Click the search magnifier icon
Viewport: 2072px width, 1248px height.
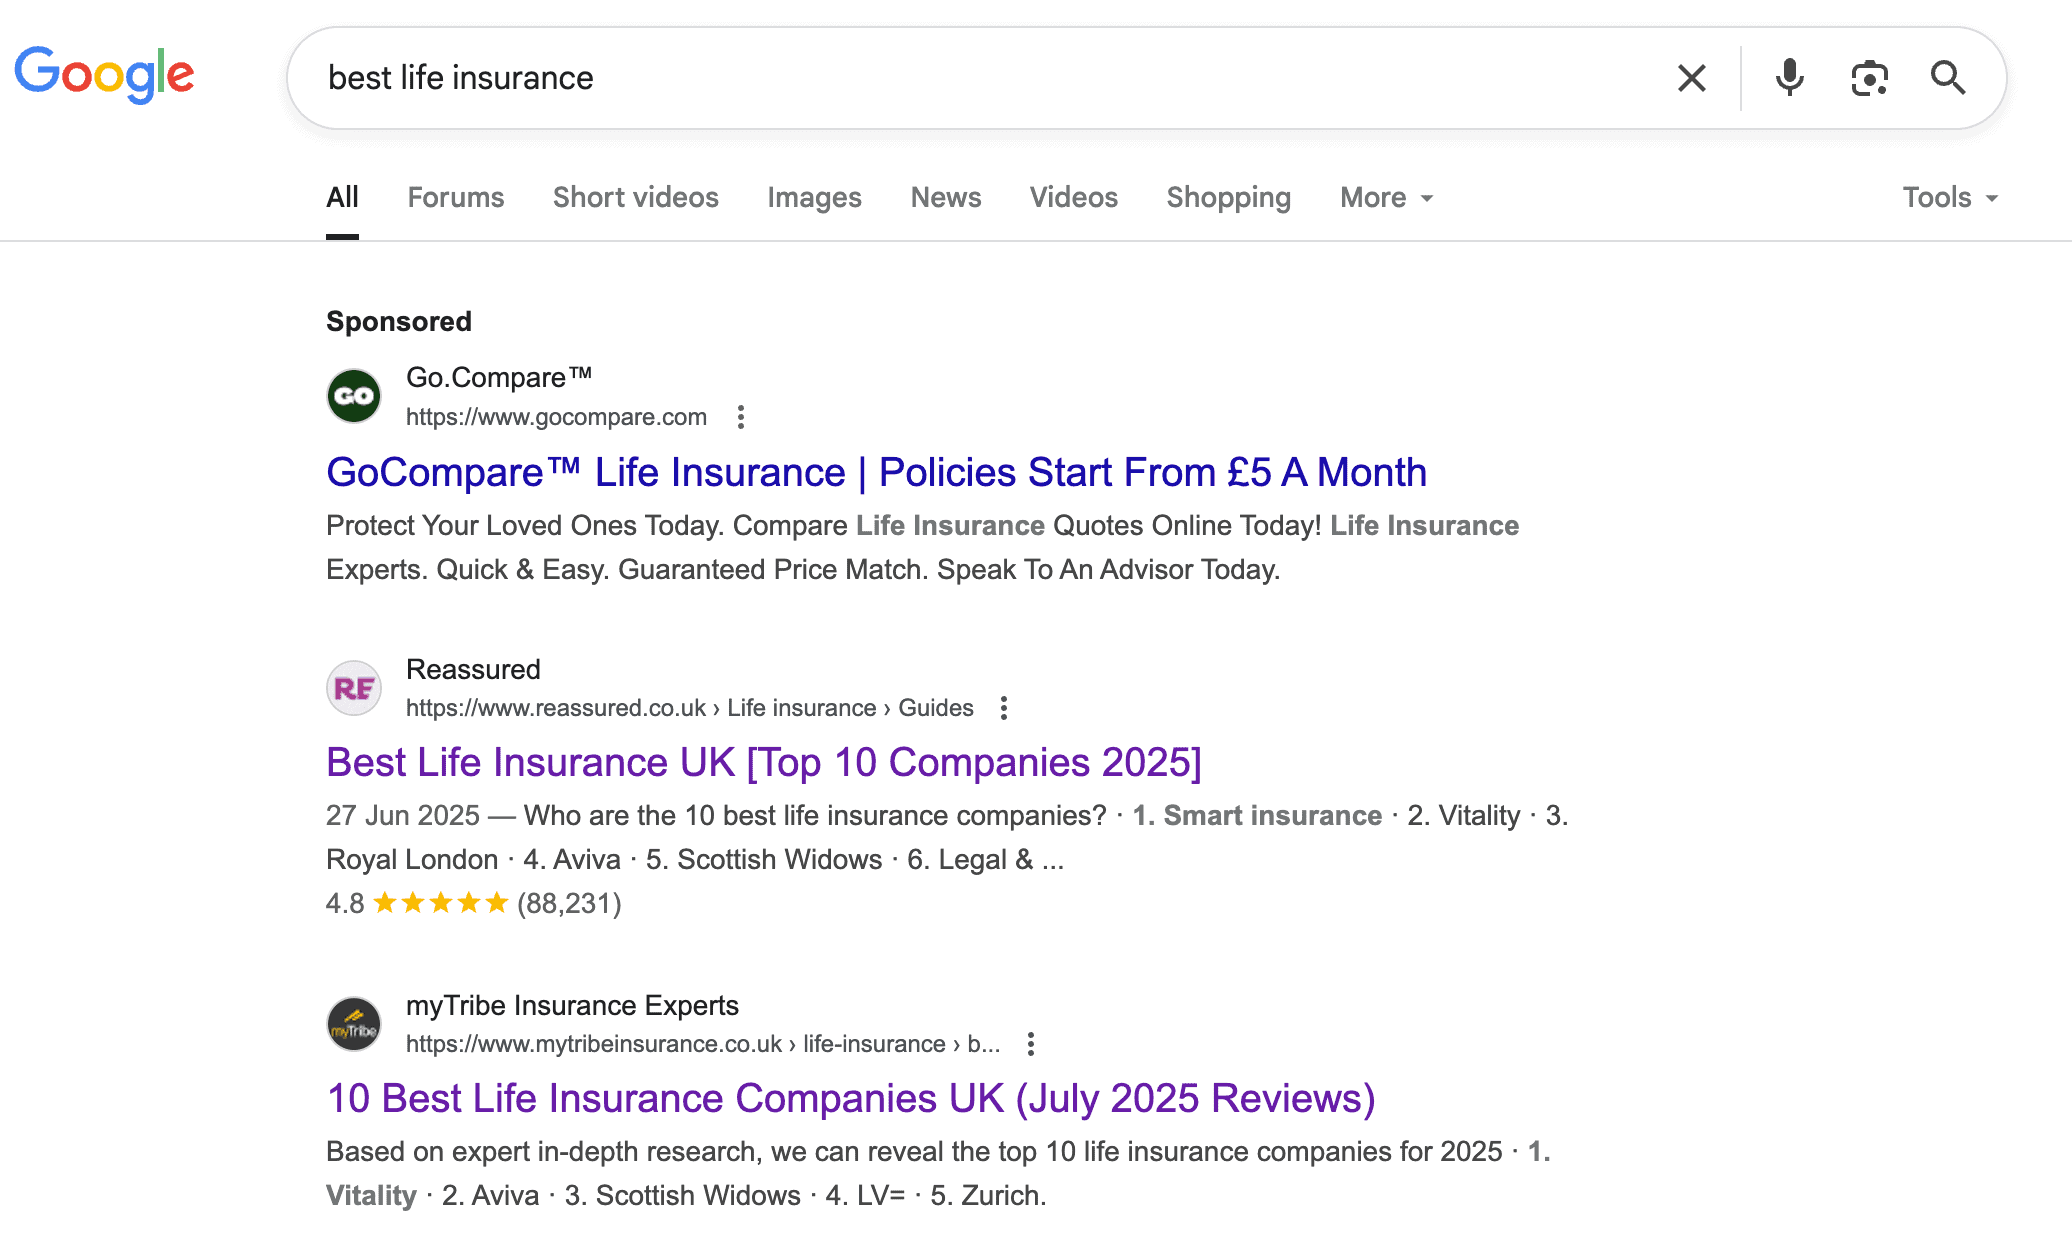coord(1946,77)
